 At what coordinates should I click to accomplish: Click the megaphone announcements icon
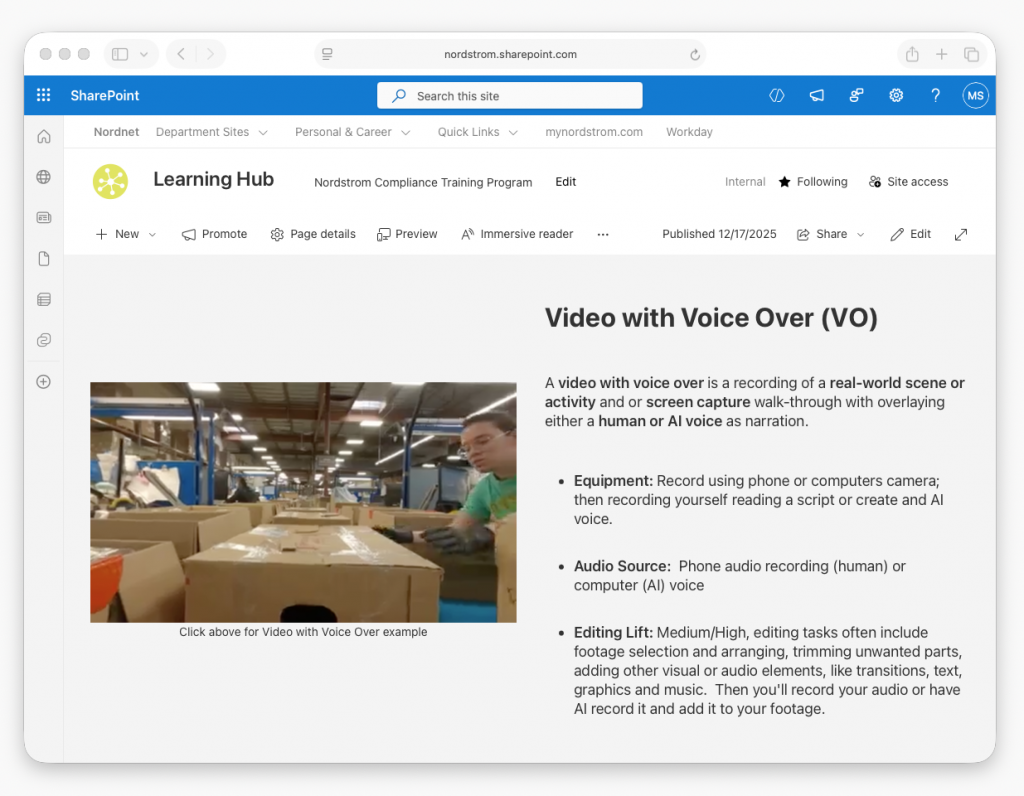(x=817, y=96)
